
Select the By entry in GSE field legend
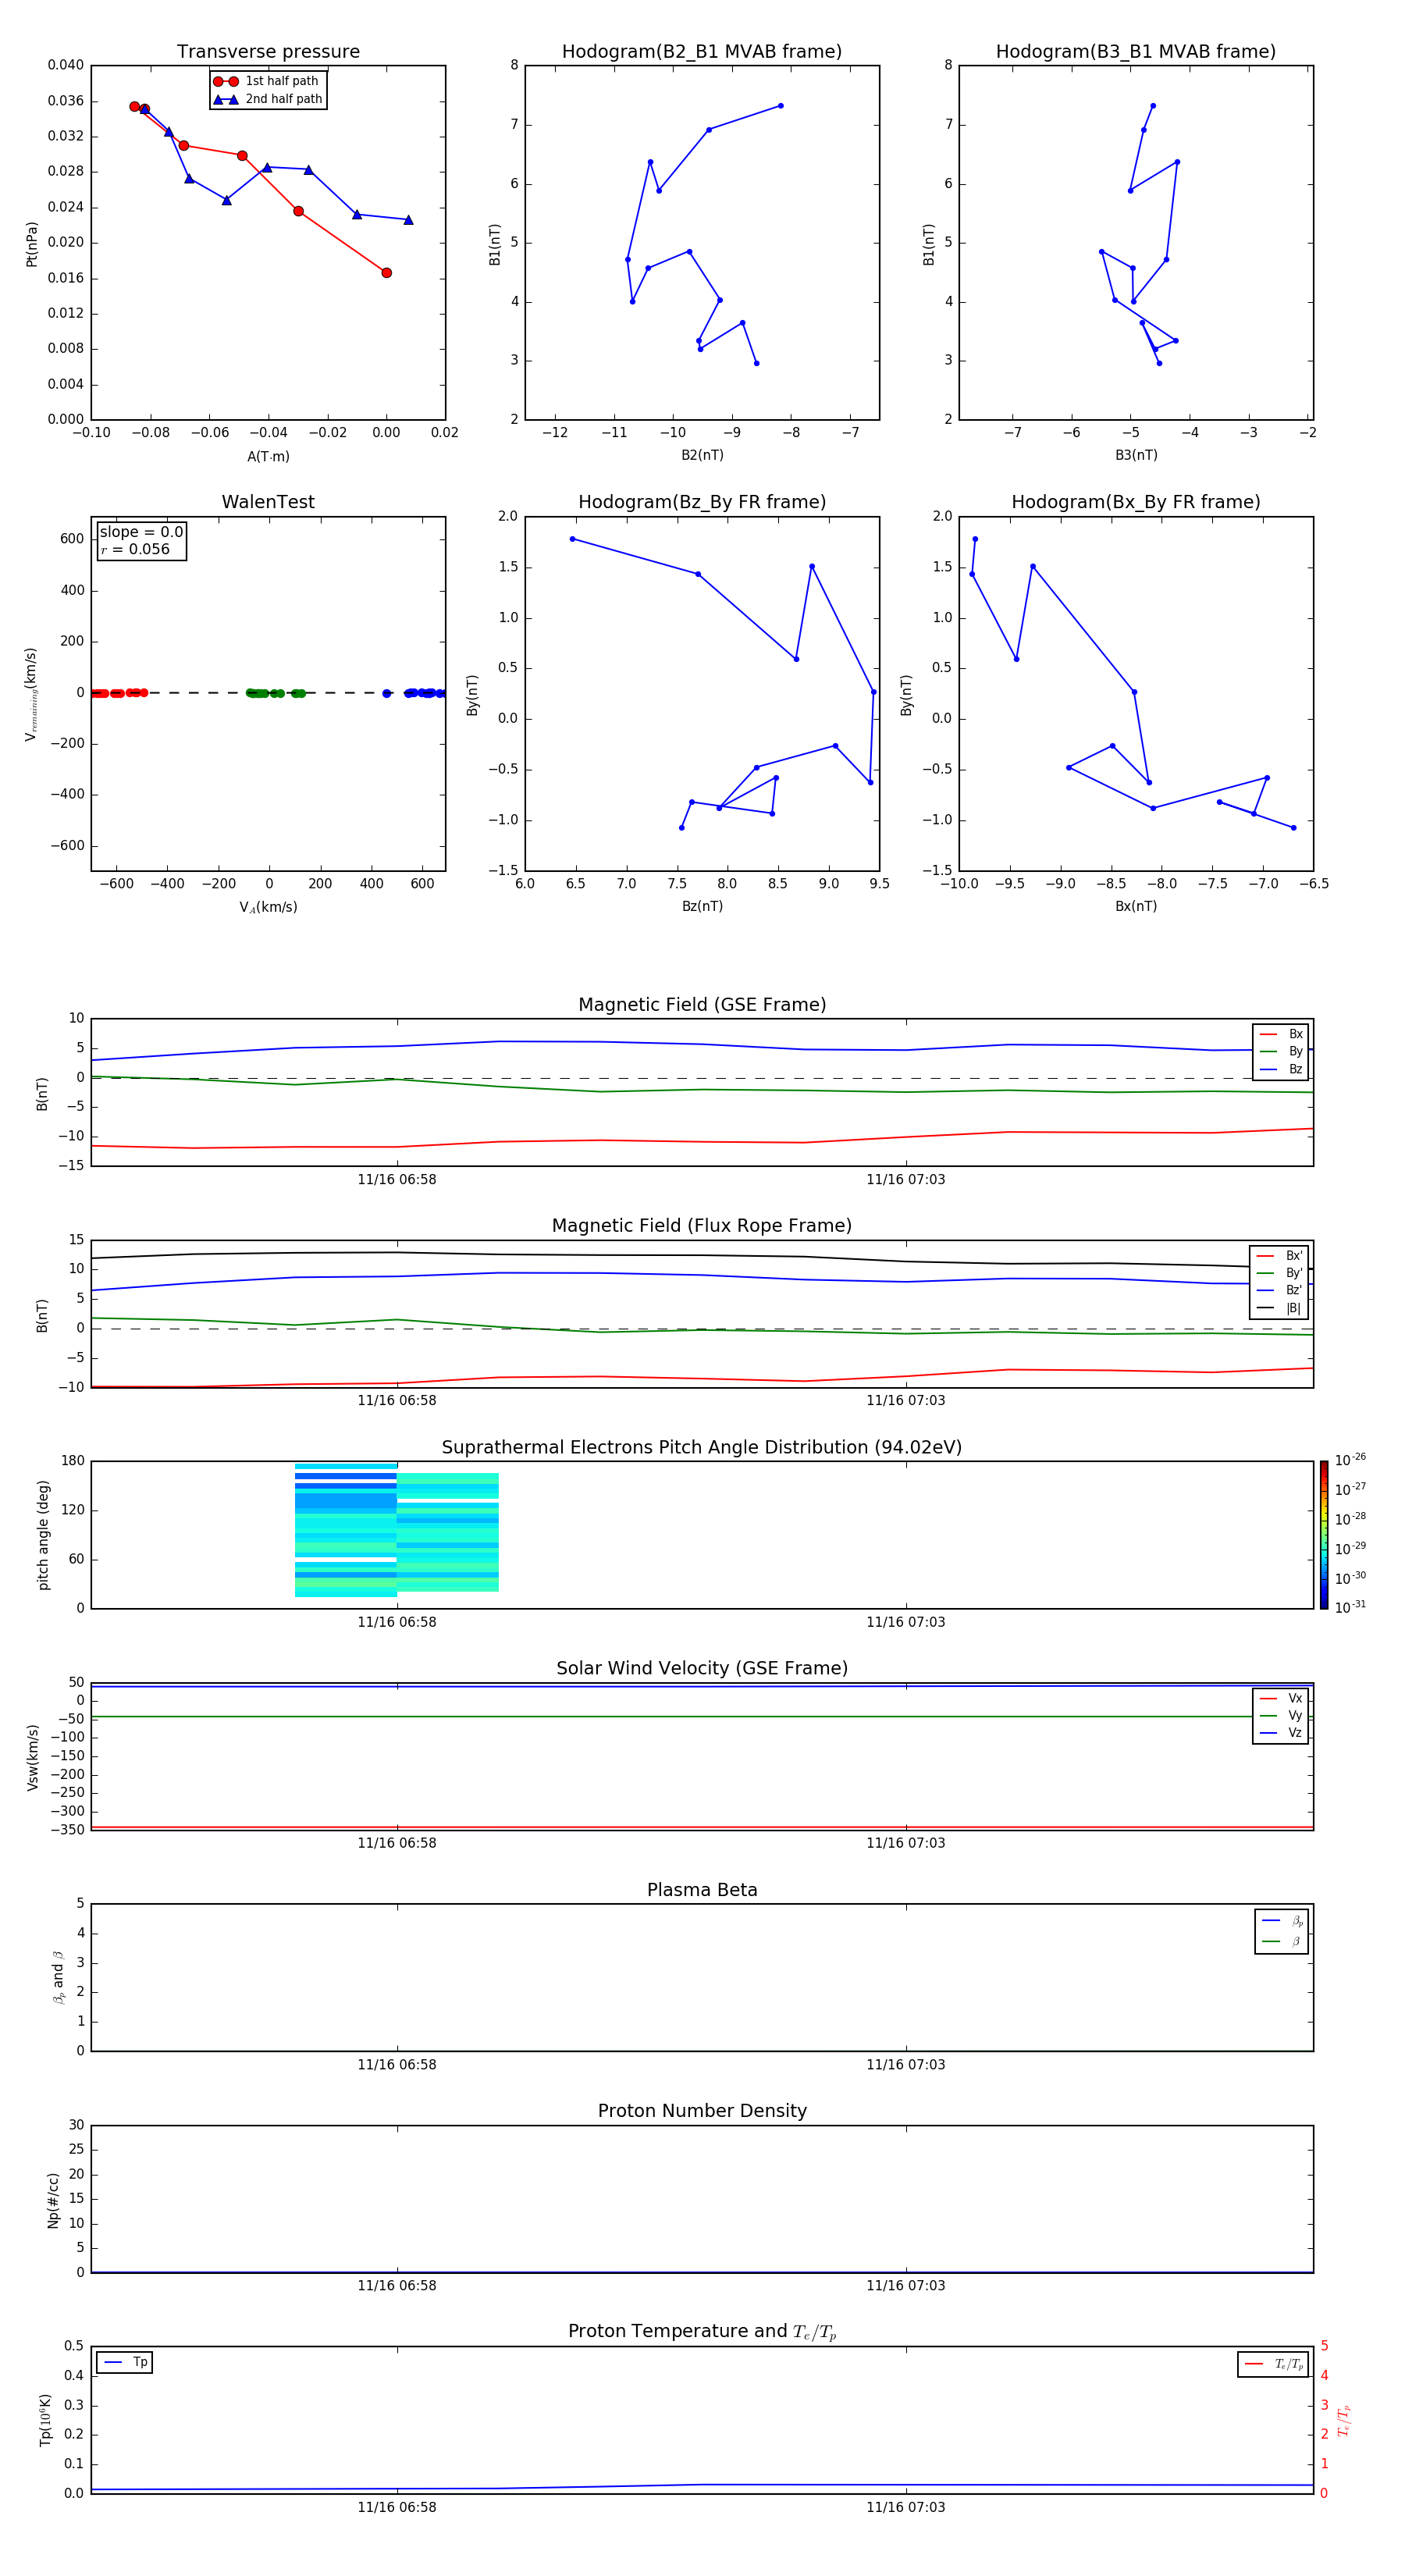coord(1281,1051)
